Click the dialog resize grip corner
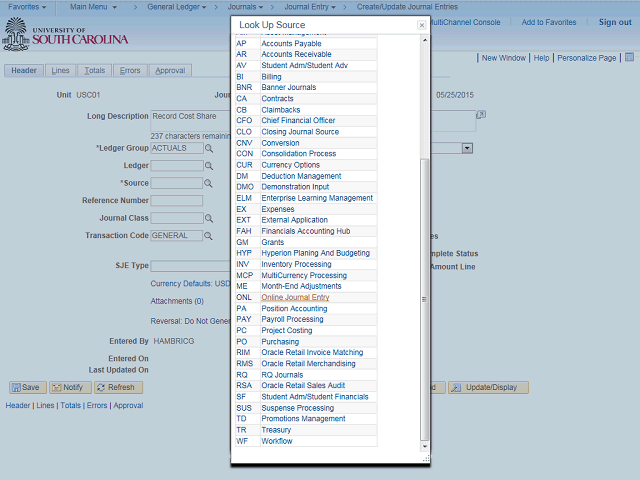Image resolution: width=640 pixels, height=480 pixels. pyautogui.click(x=426, y=459)
